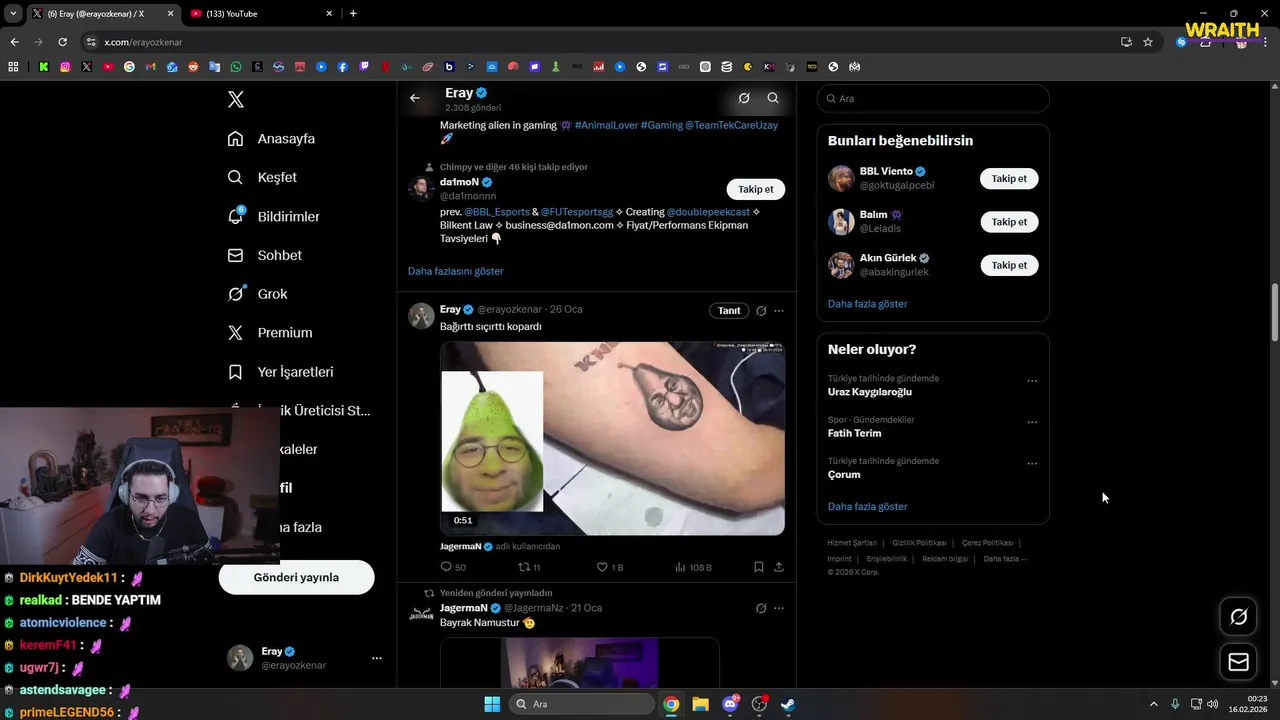
Task: Bookmark the Bağırttı sıçırttı post
Action: pyautogui.click(x=759, y=567)
